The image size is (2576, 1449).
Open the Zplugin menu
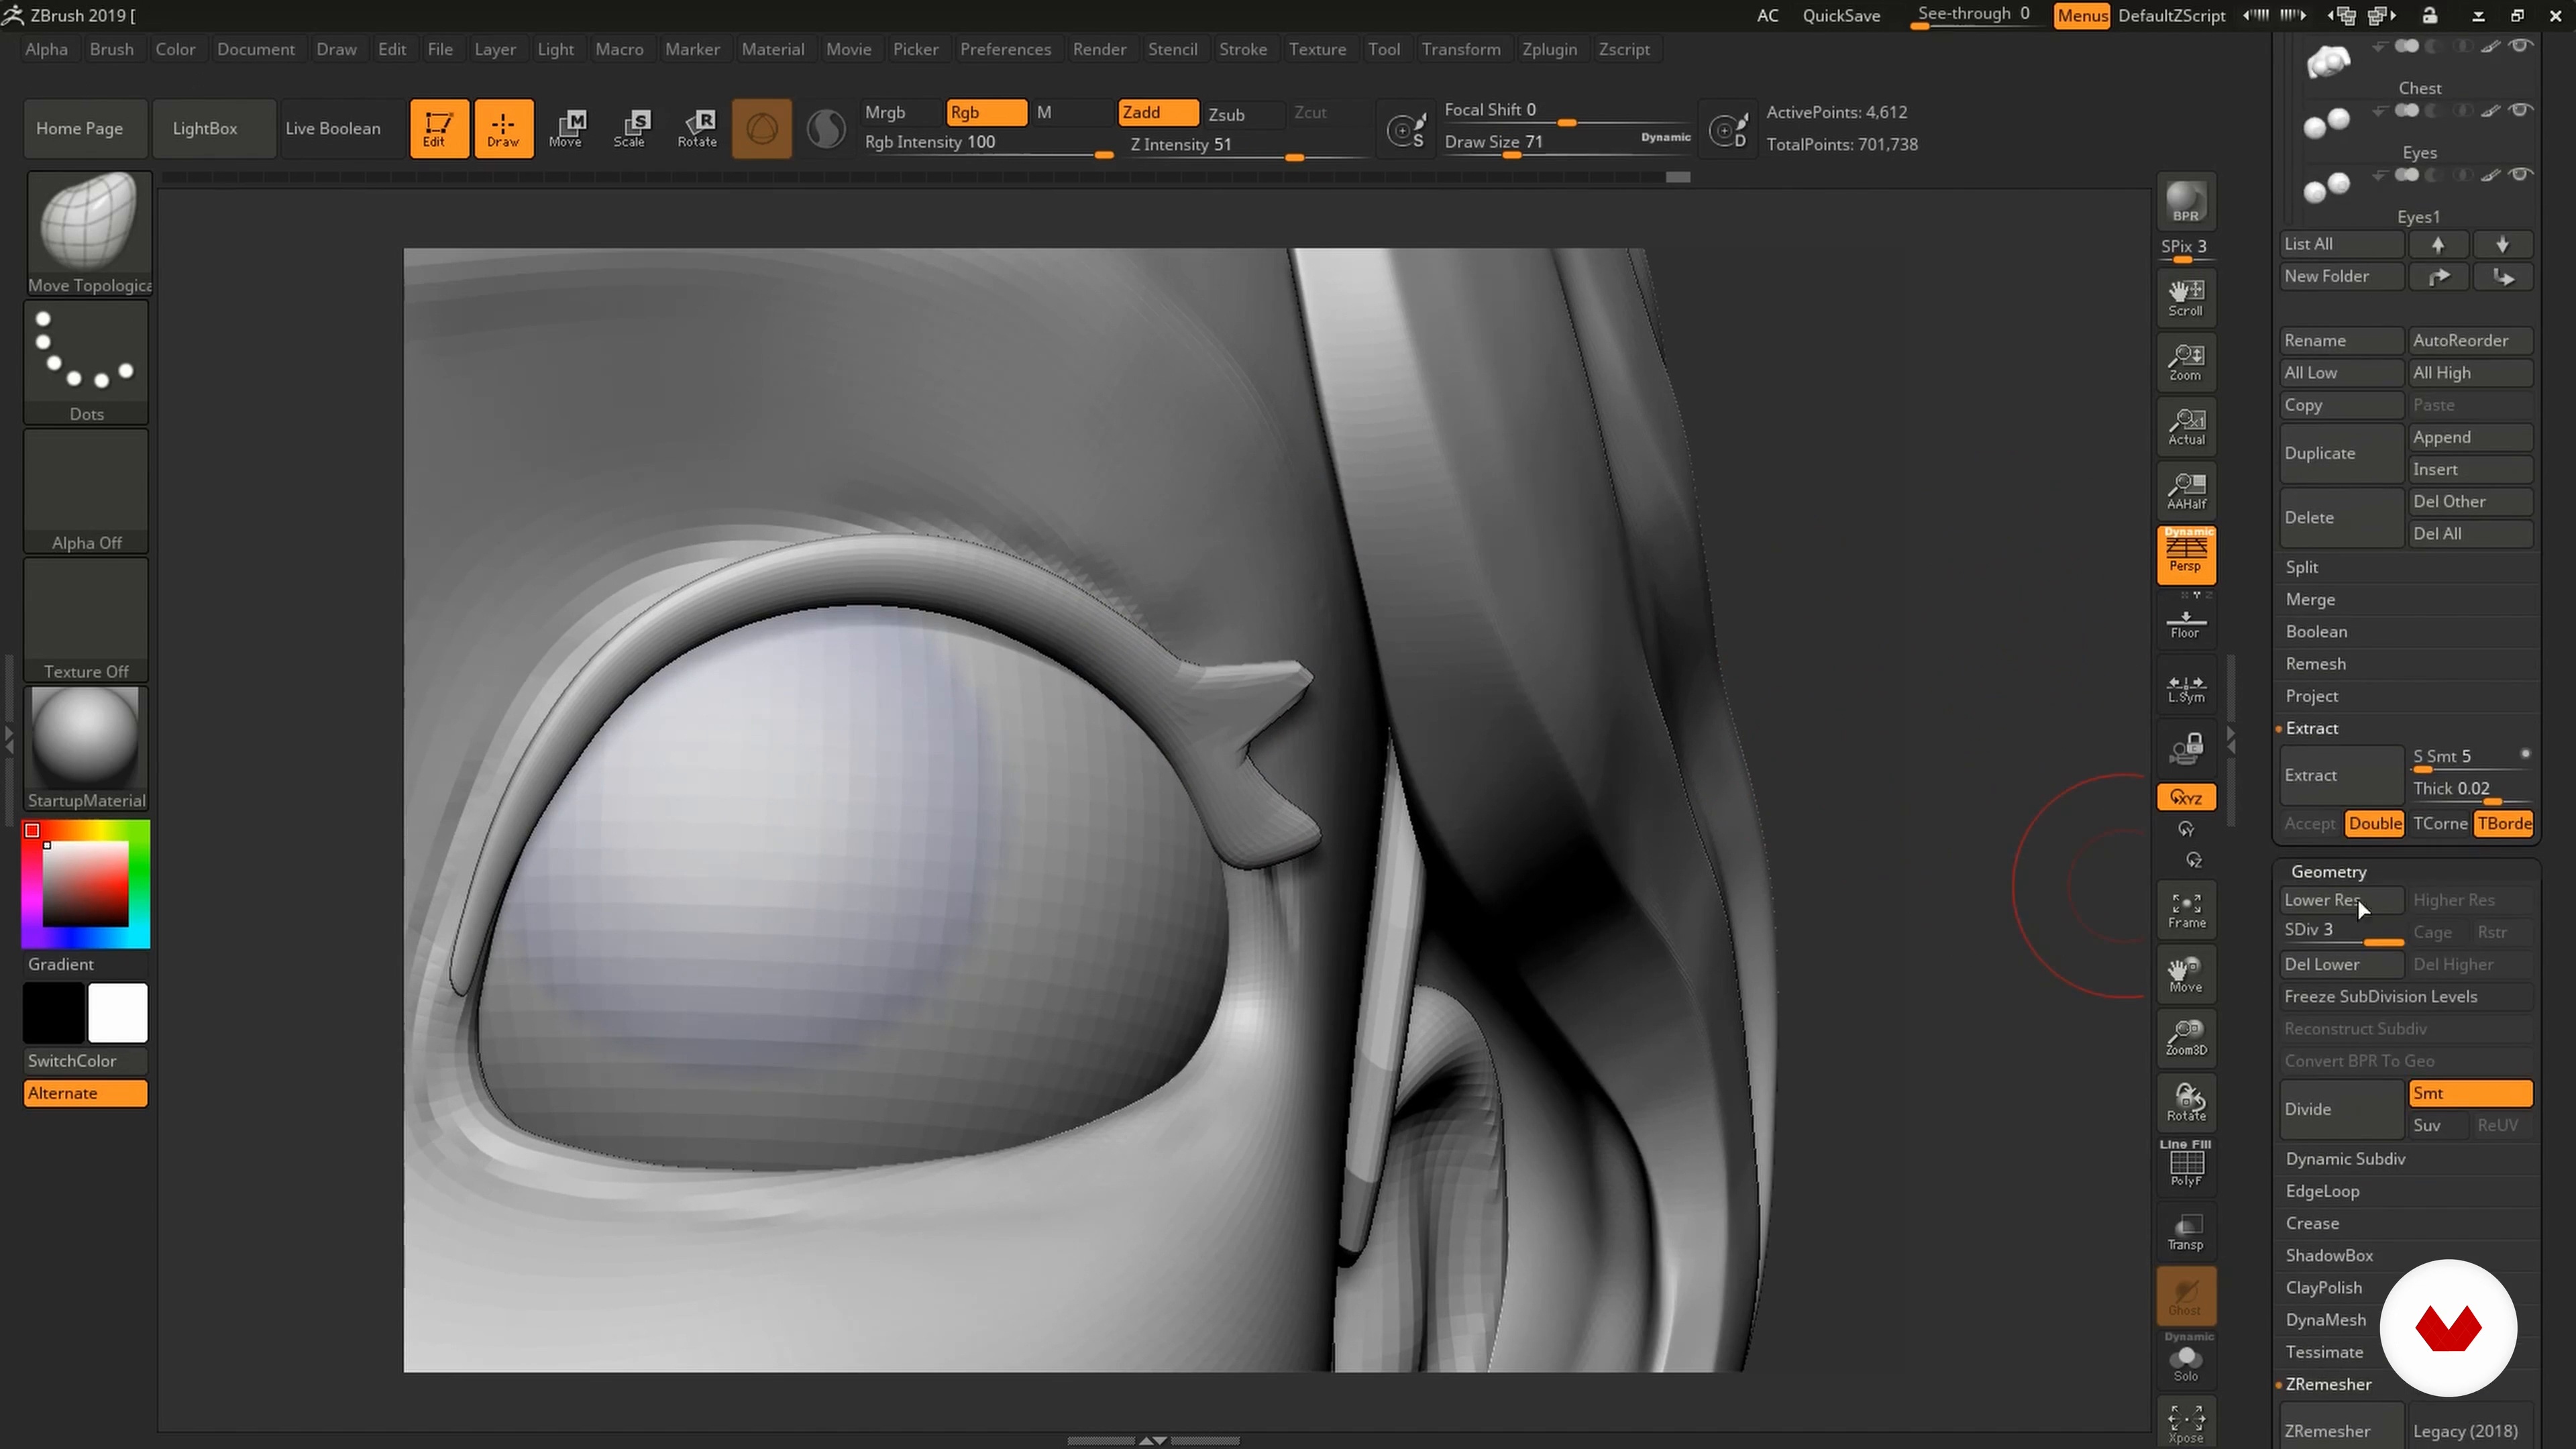(x=1548, y=49)
